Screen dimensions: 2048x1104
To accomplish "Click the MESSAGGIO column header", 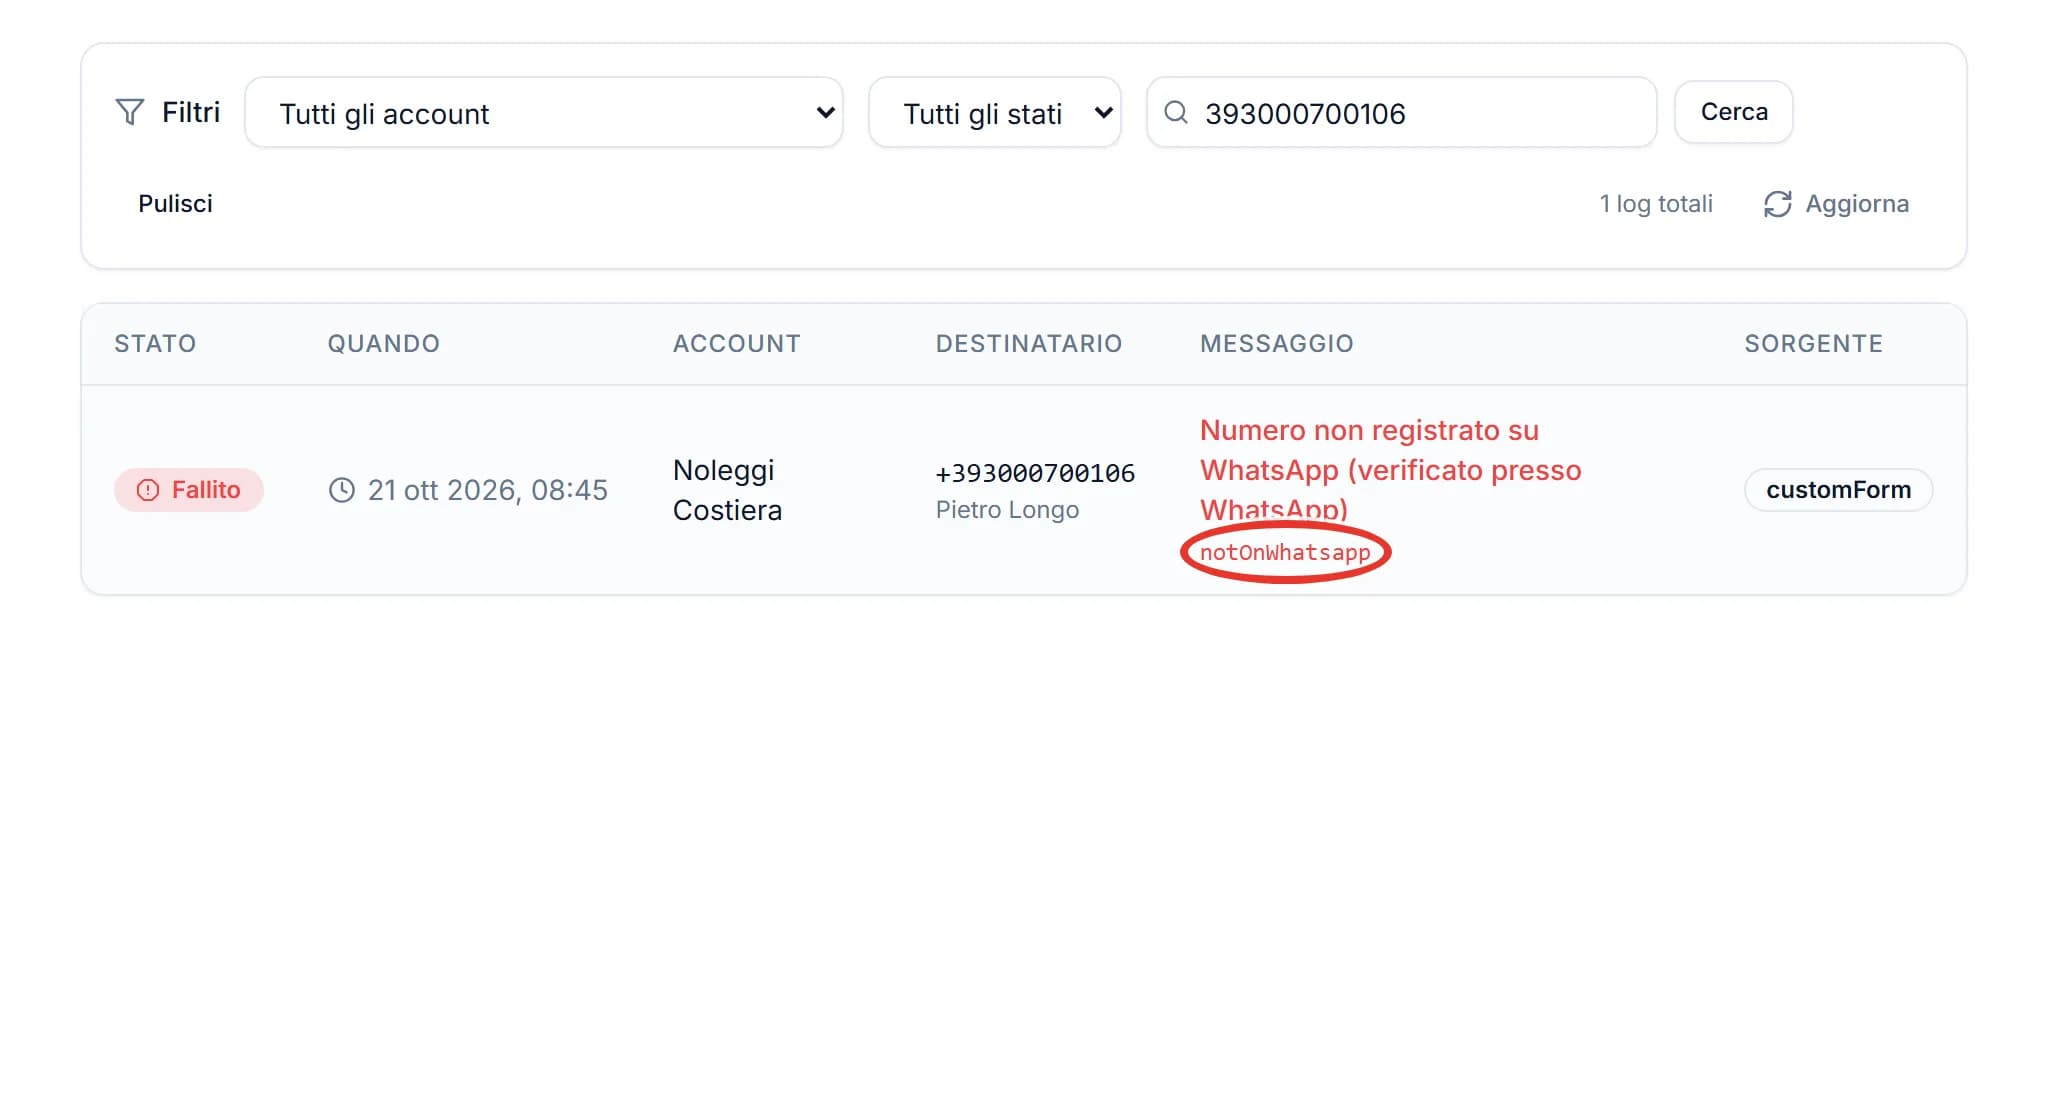I will tap(1277, 344).
